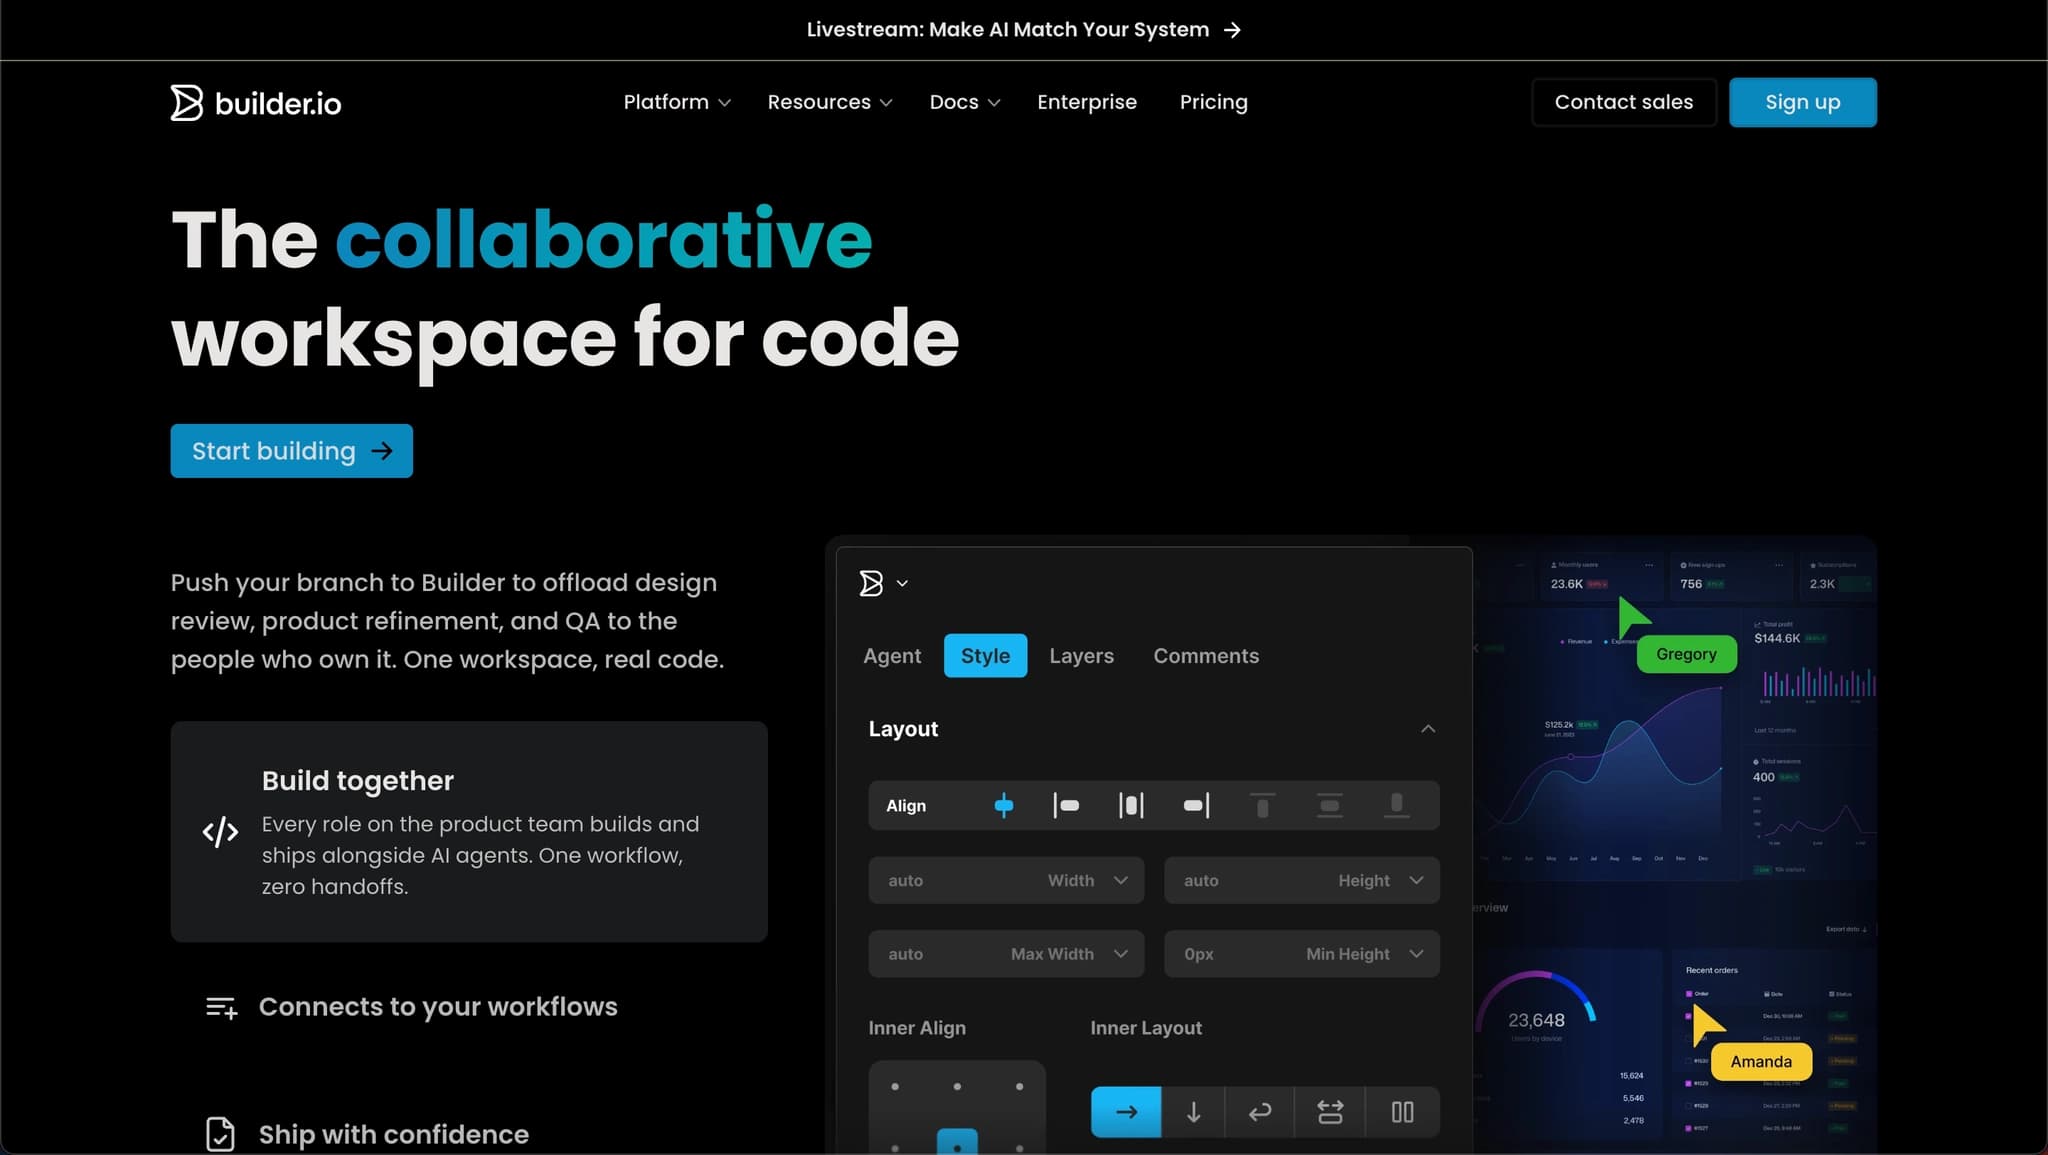This screenshot has height=1155, width=2048.
Task: Select the top-left Inner Align dot
Action: (x=895, y=1086)
